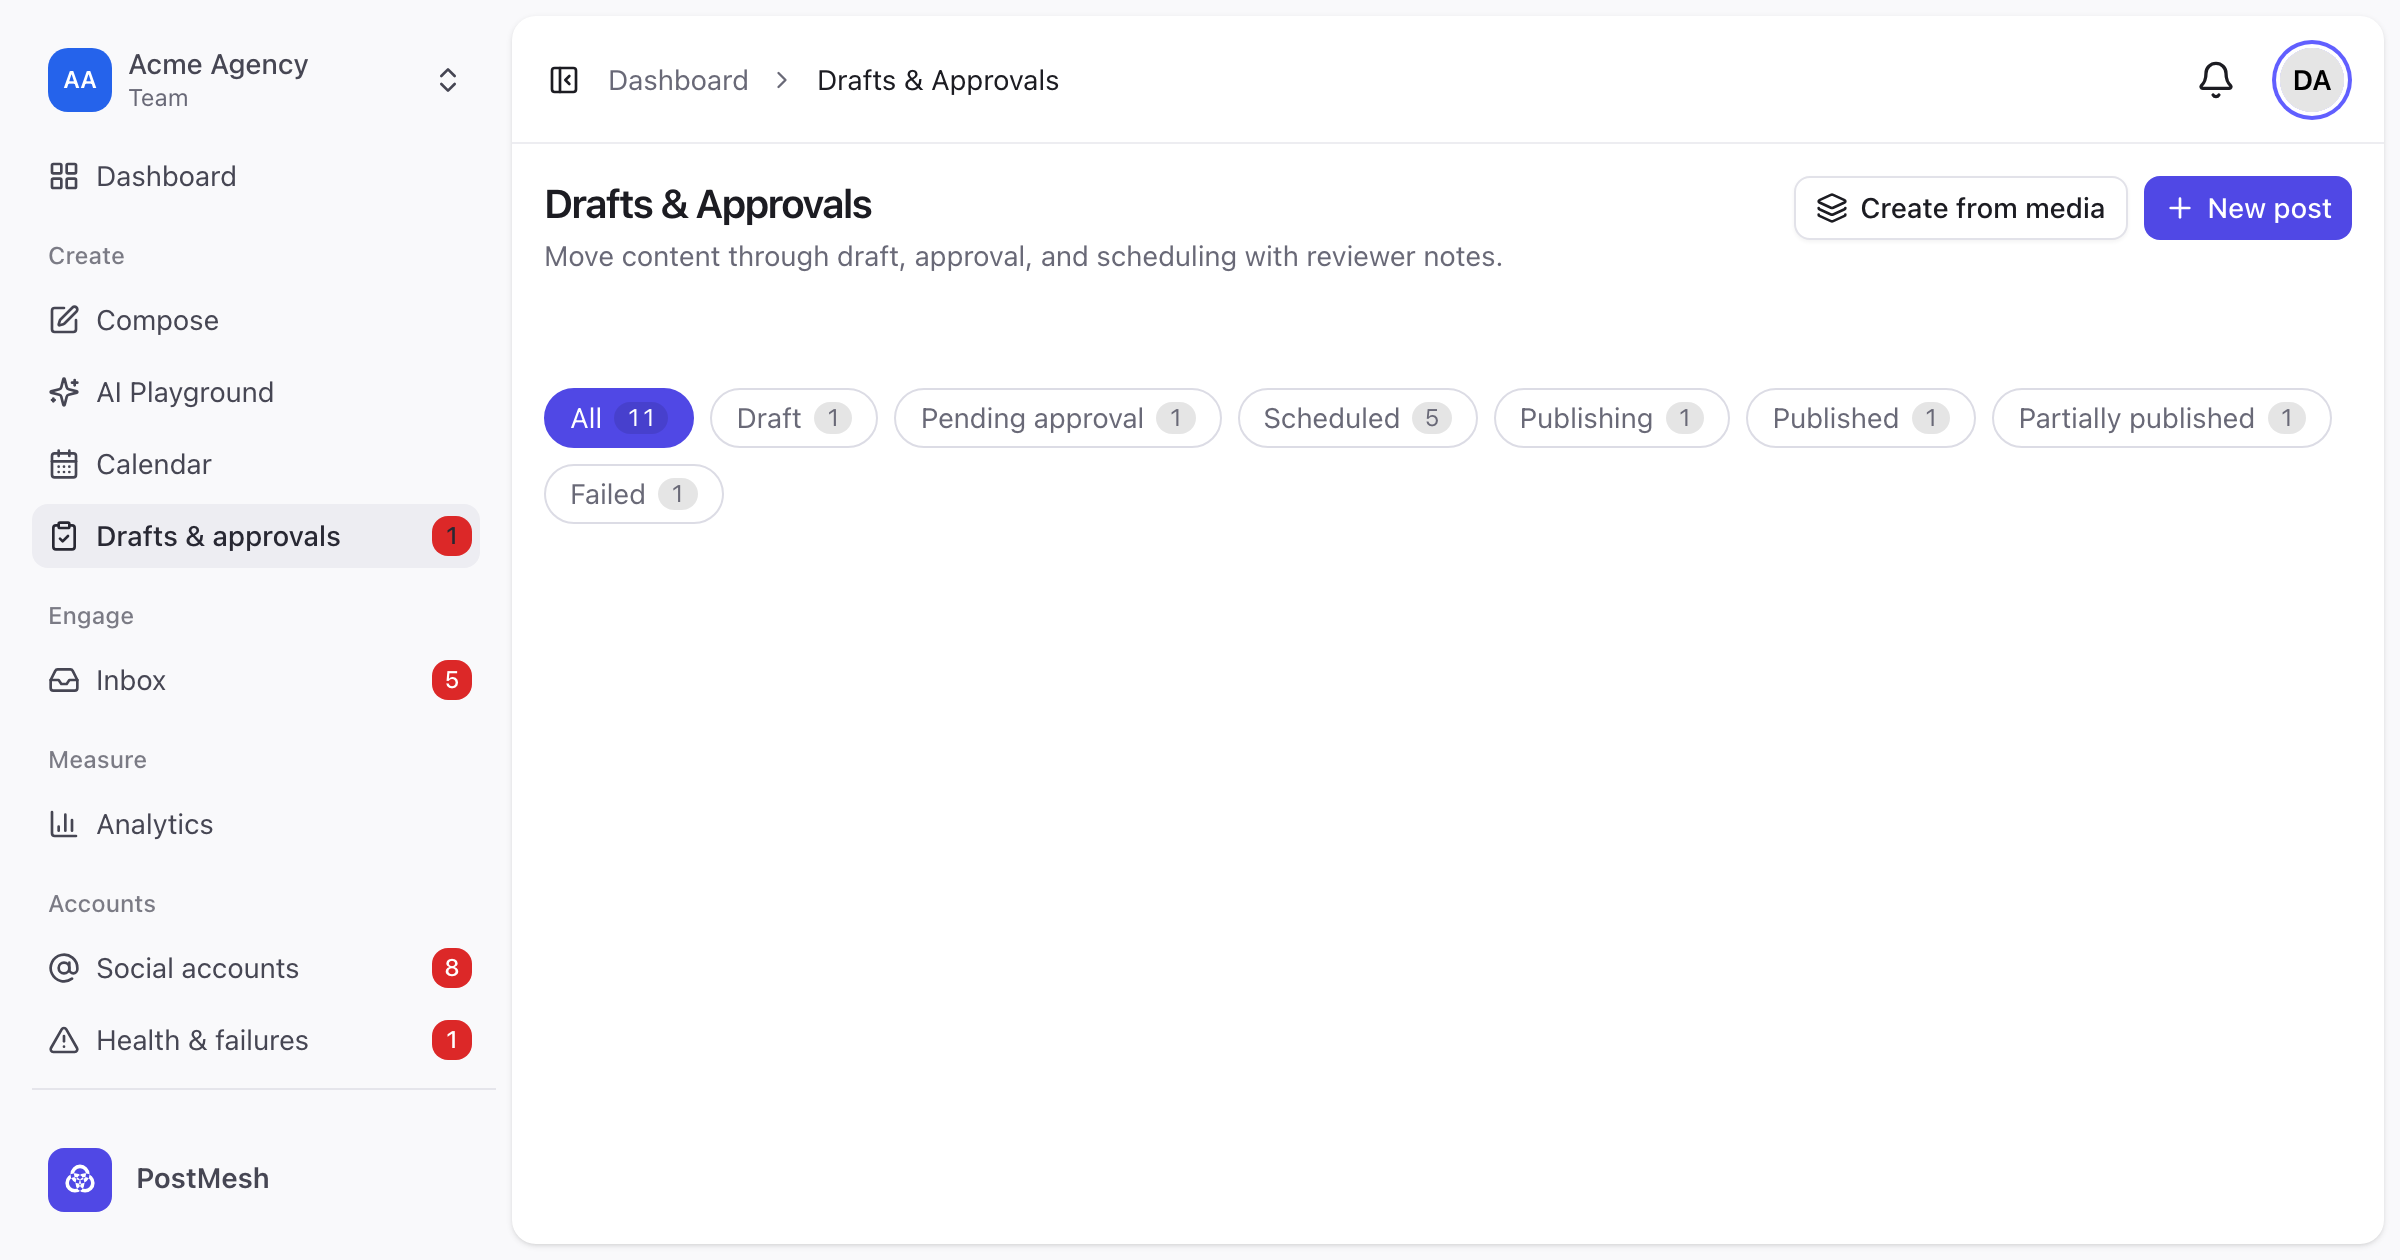This screenshot has width=2400, height=1260.
Task: Click the Compose pencil icon
Action: coord(64,320)
